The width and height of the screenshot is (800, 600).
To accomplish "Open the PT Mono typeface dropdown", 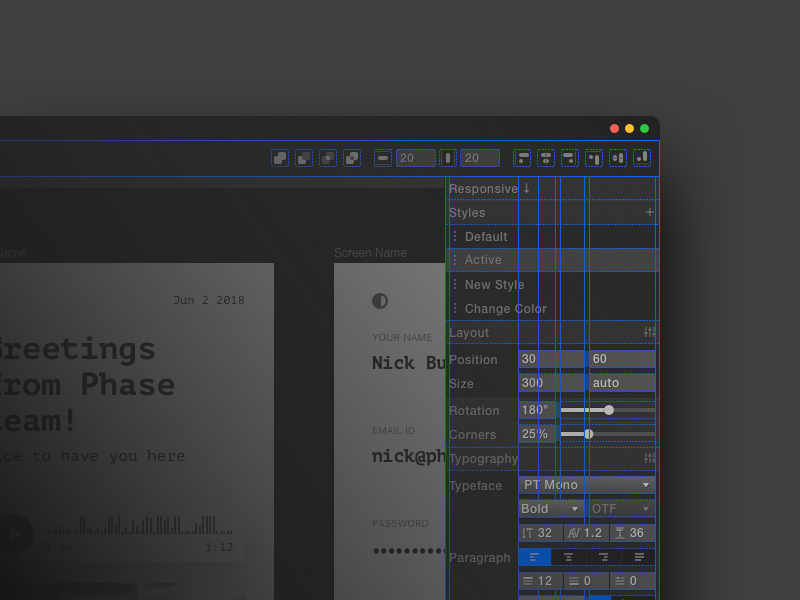I will pyautogui.click(x=587, y=485).
